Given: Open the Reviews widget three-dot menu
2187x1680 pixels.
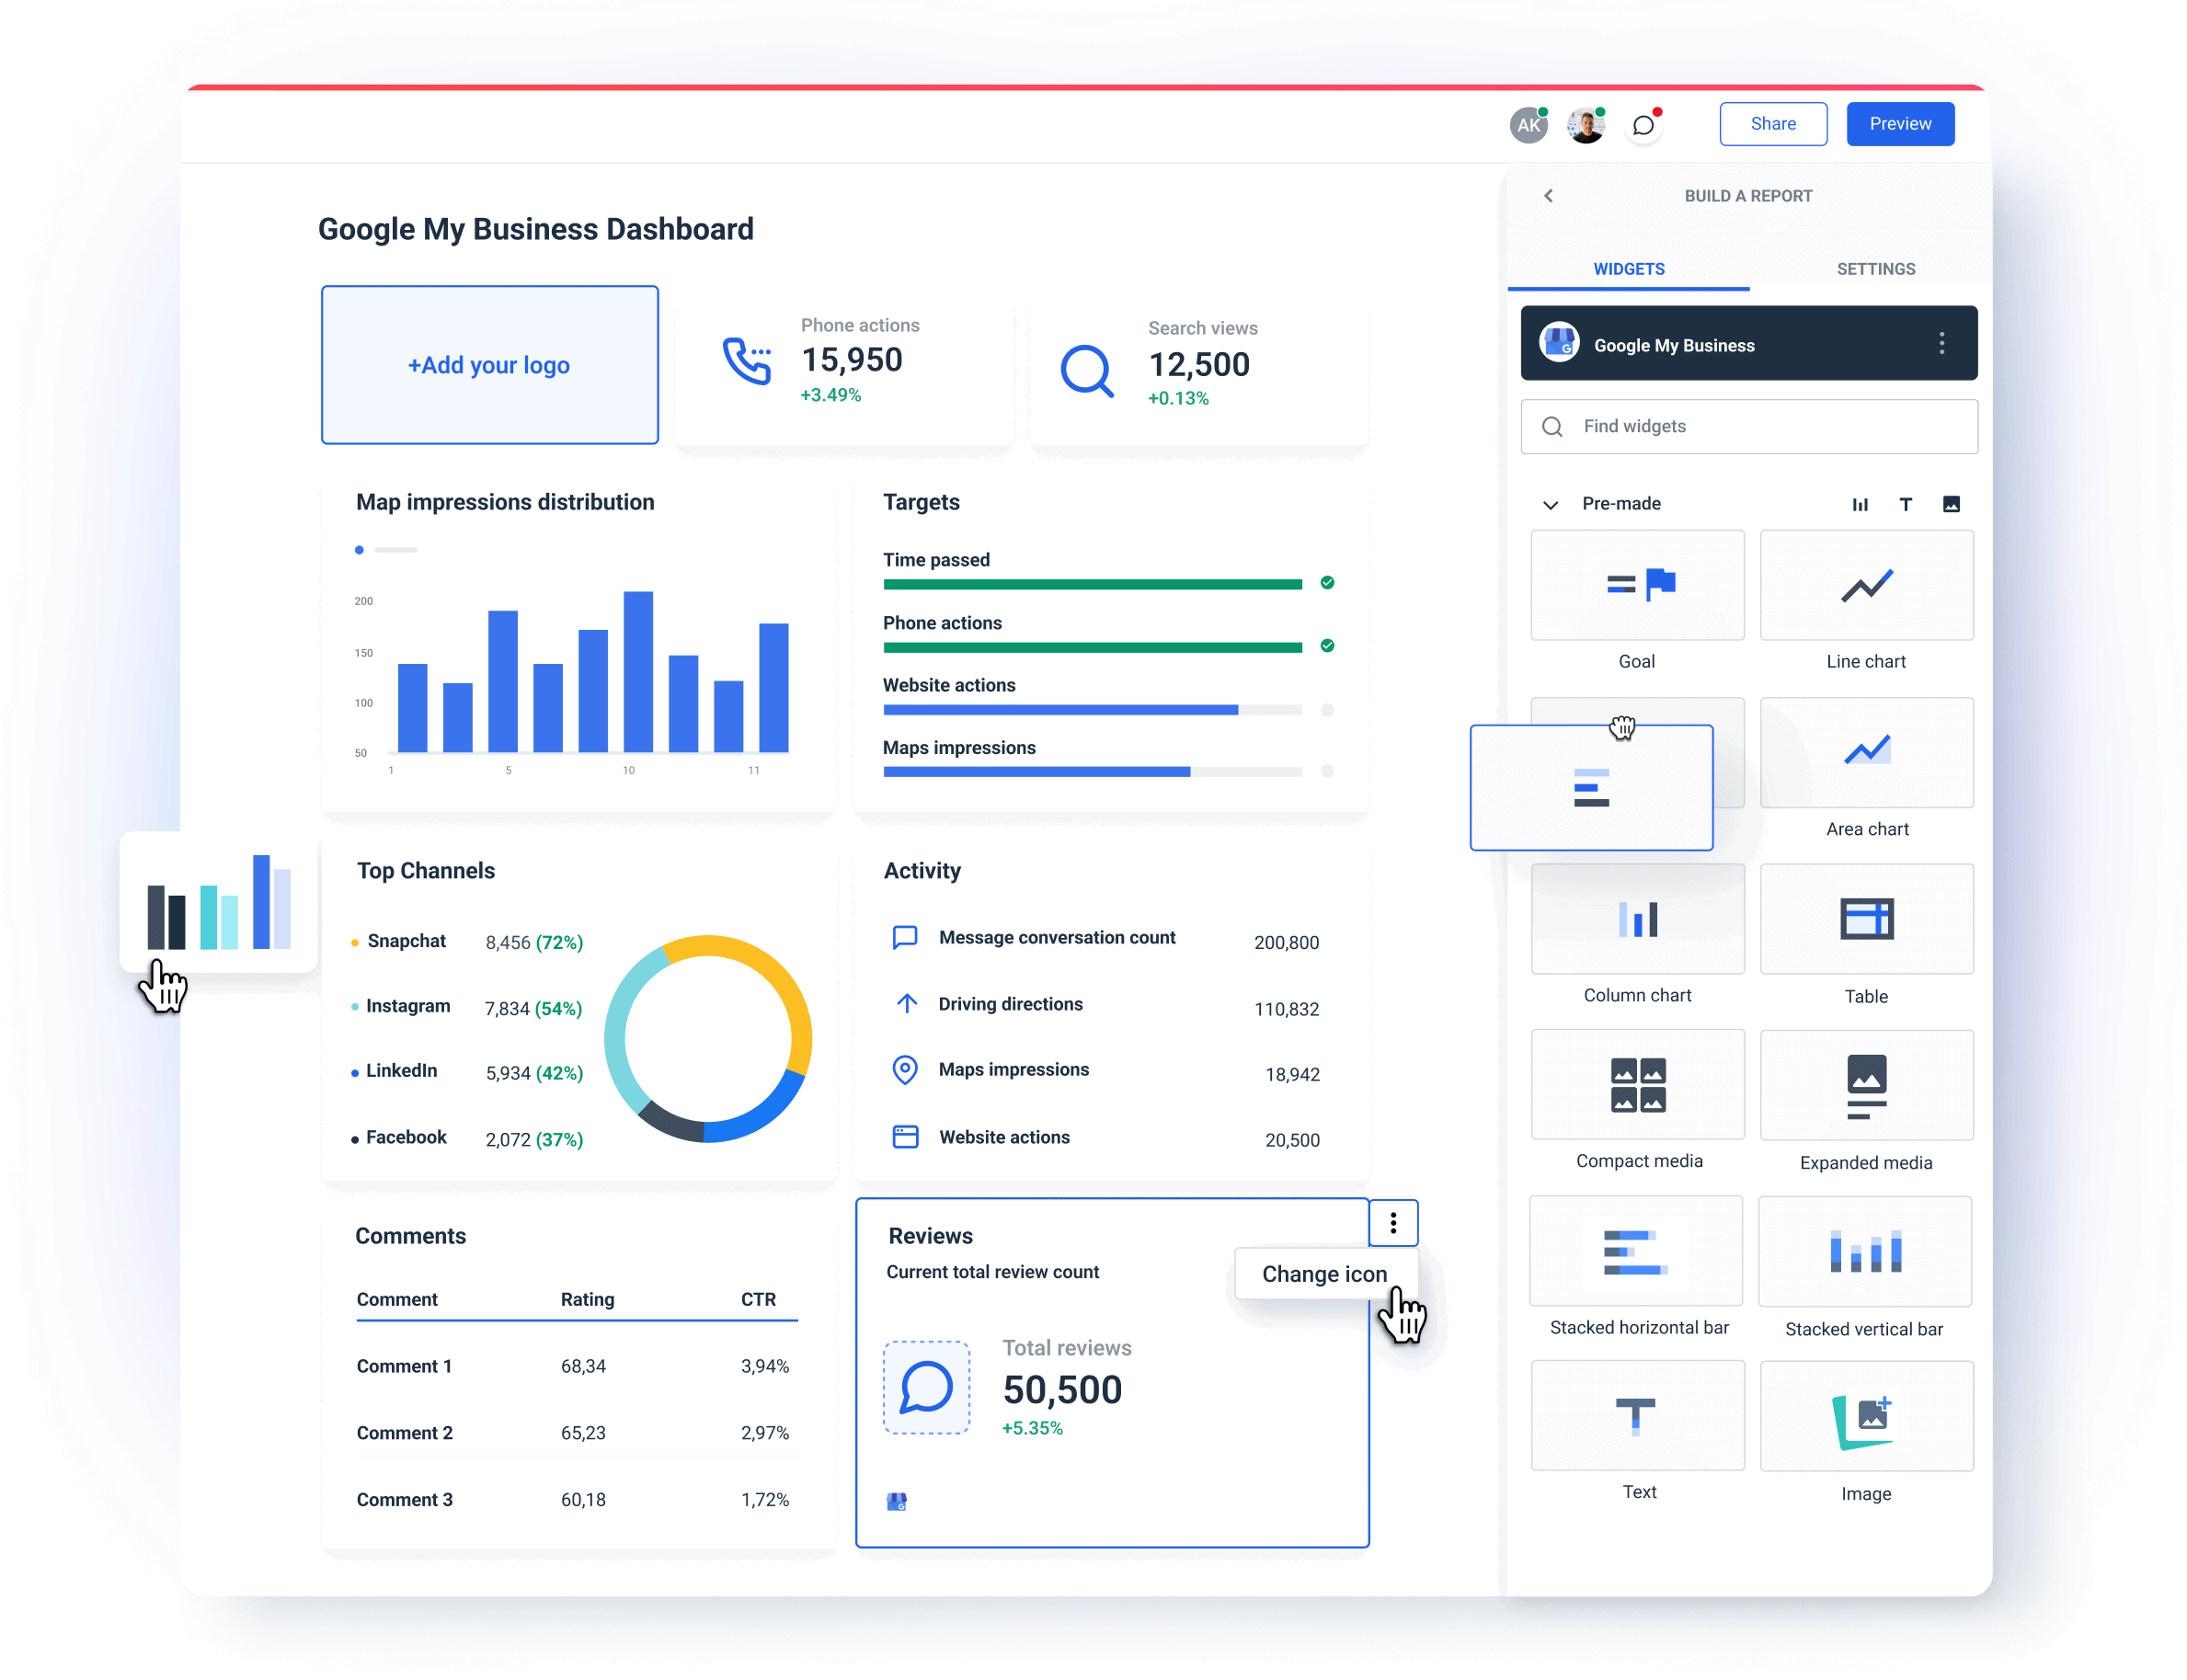Looking at the screenshot, I should [x=1393, y=1222].
